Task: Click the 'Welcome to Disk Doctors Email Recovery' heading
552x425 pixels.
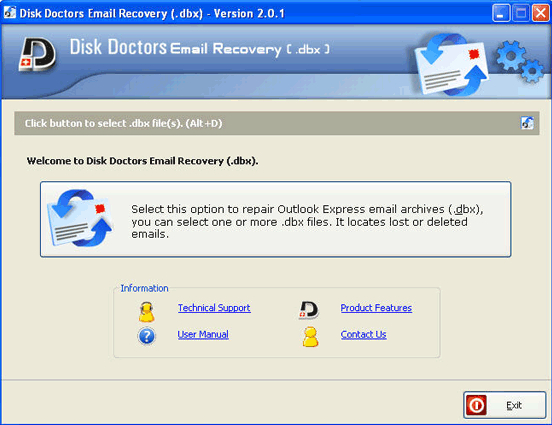Action: coord(143,161)
